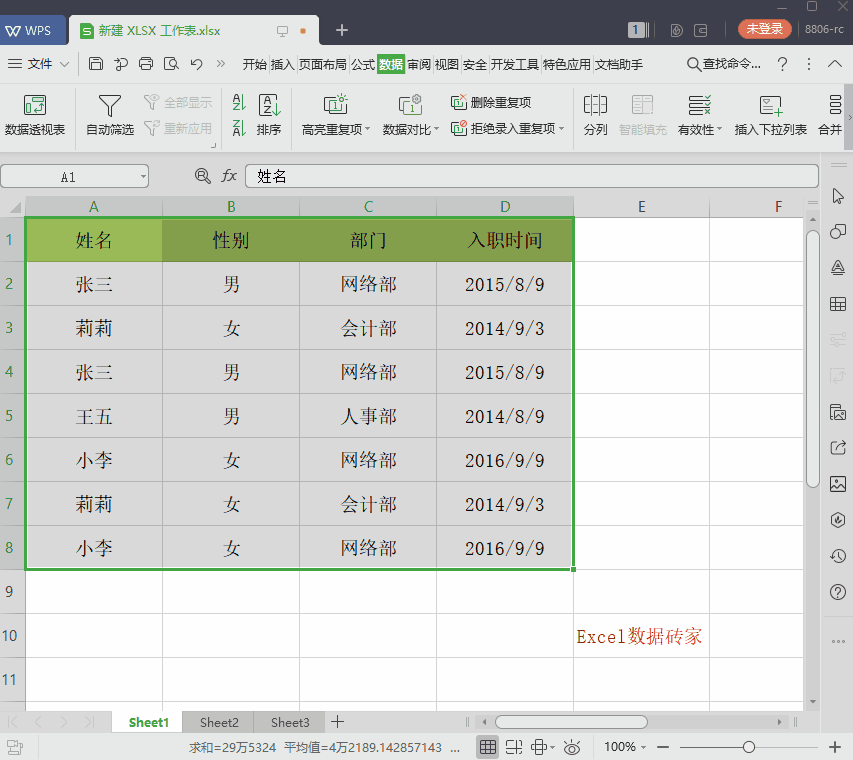Screen dimensions: 853x760
Task: Switch to the 公式 ribbon tab
Action: [x=363, y=64]
